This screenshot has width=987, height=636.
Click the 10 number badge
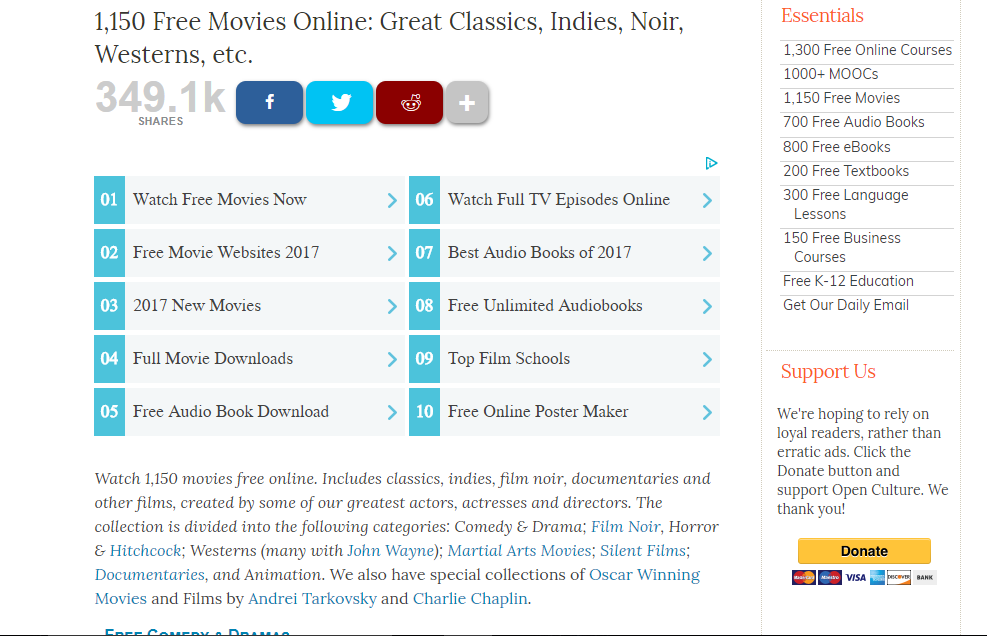pyautogui.click(x=424, y=411)
